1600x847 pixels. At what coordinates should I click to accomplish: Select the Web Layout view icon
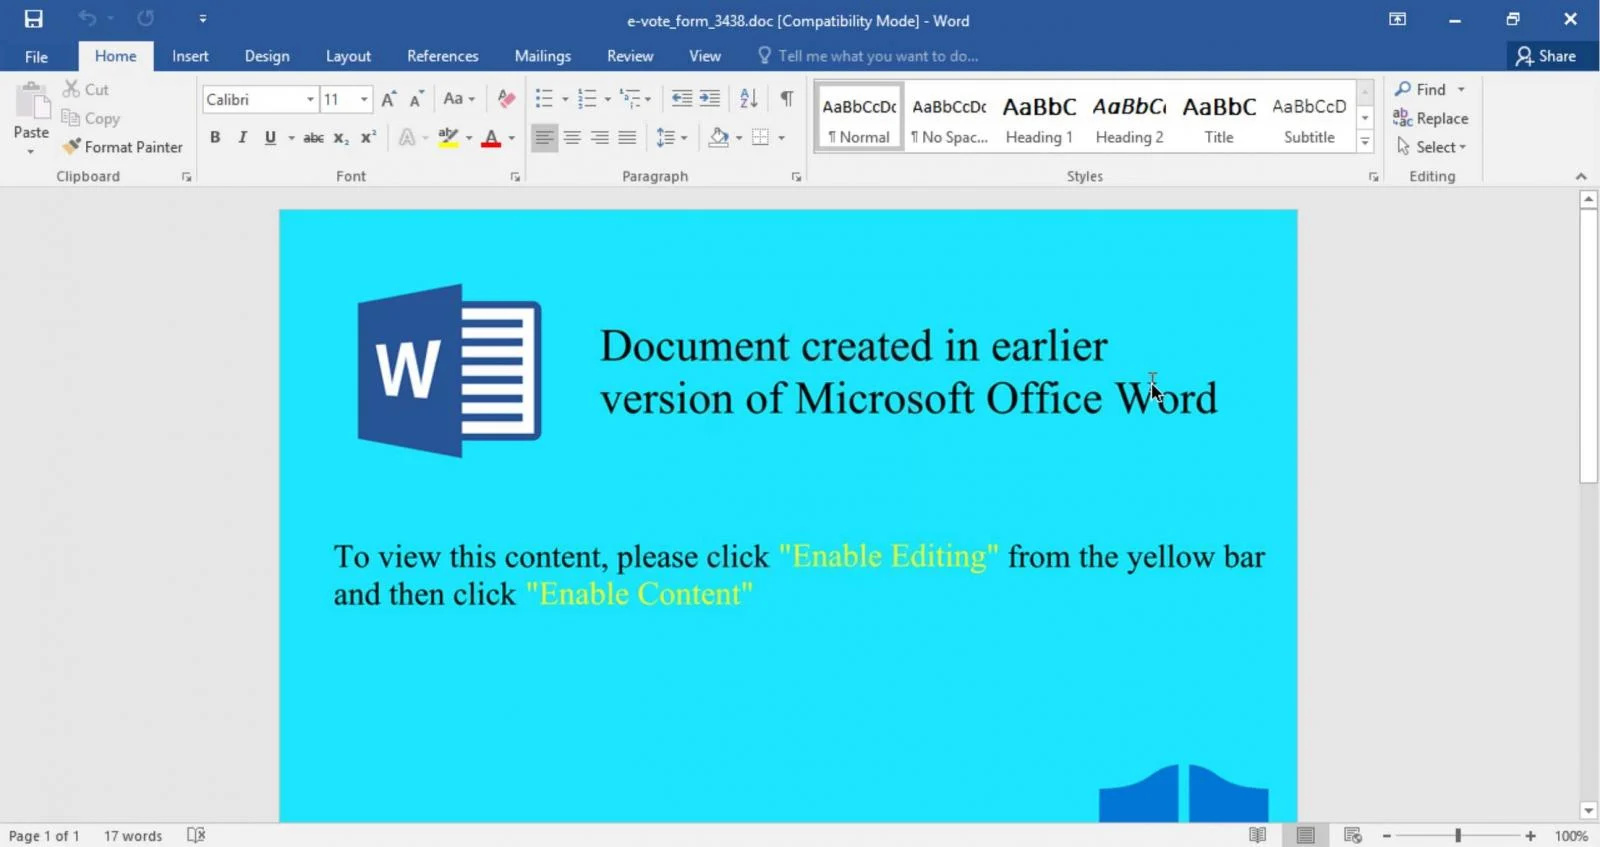click(x=1353, y=835)
